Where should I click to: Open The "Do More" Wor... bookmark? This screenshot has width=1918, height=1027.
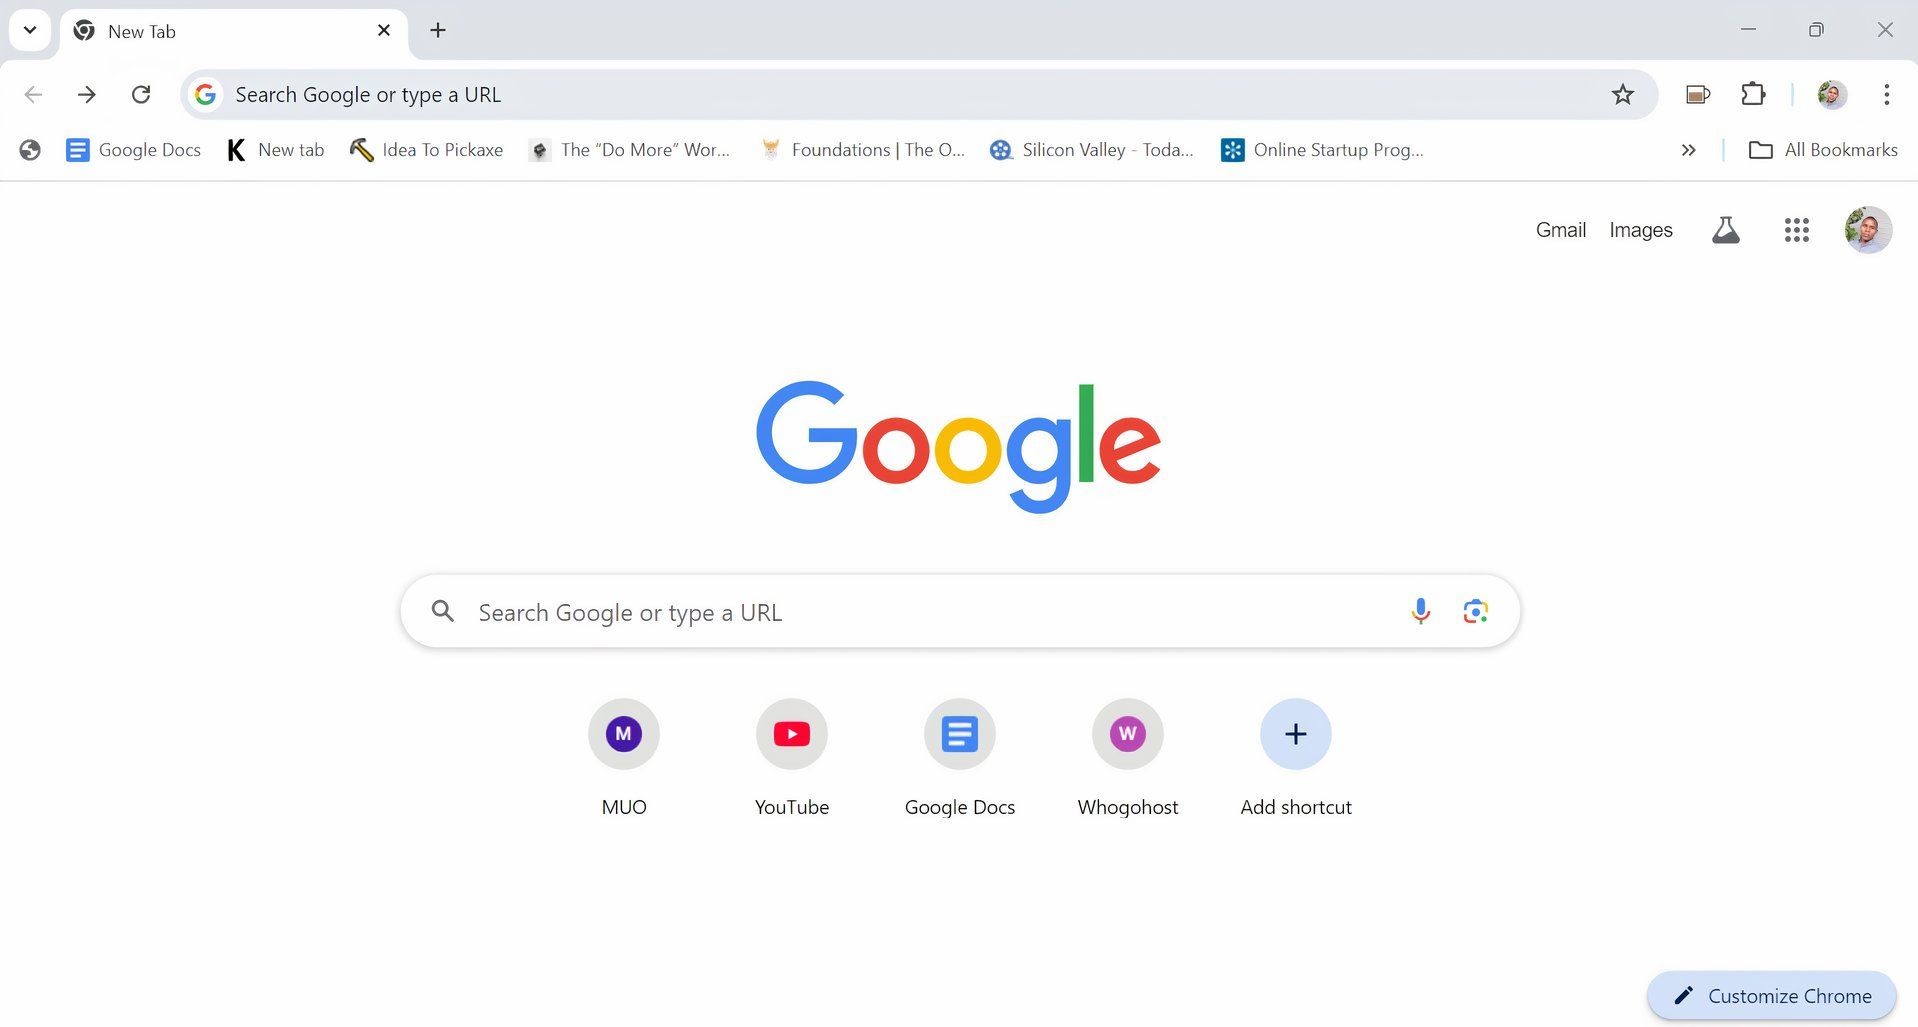coord(630,150)
